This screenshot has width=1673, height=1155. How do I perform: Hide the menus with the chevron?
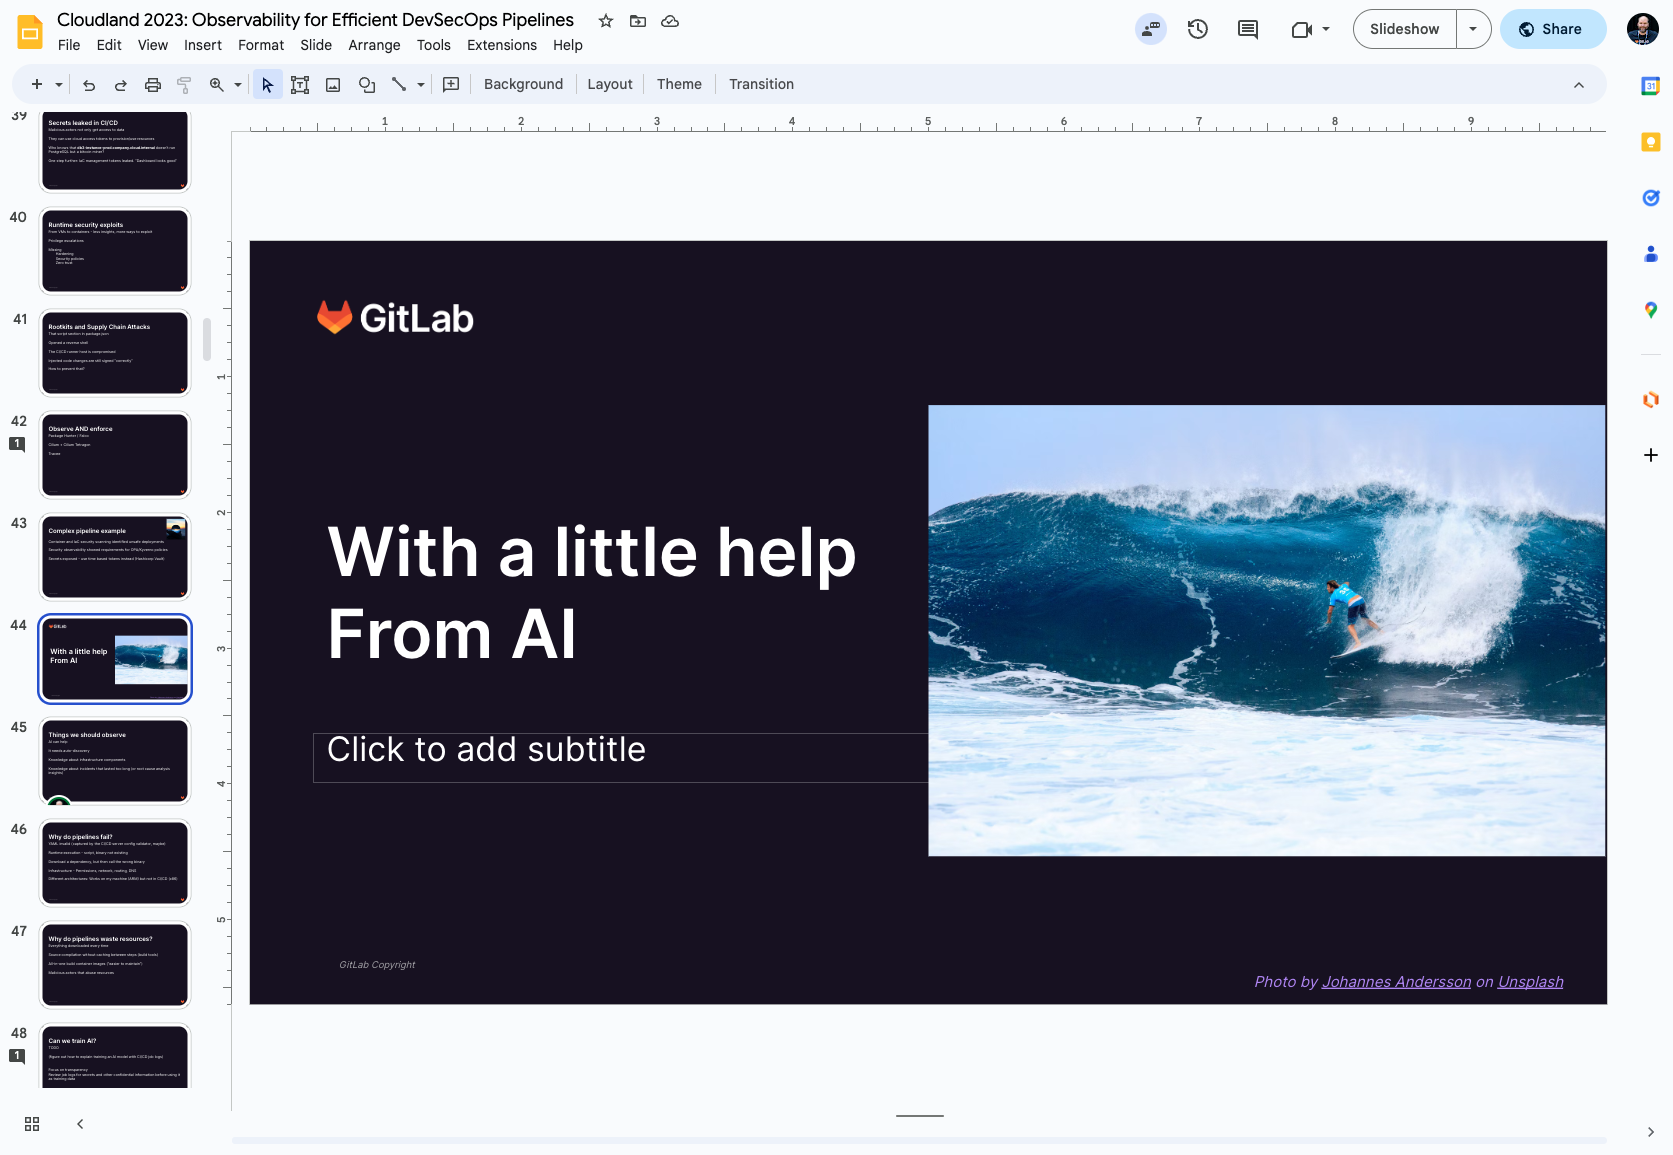(1578, 85)
